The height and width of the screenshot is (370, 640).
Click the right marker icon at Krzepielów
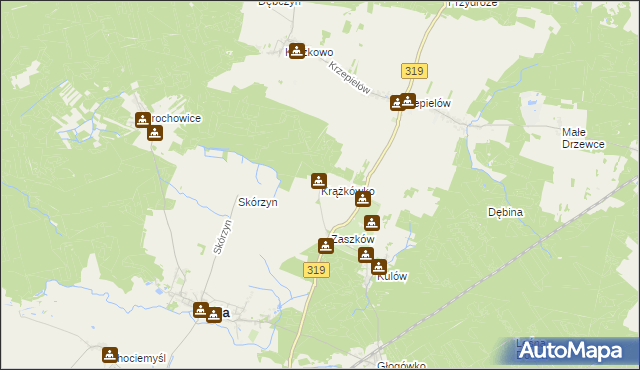408,101
